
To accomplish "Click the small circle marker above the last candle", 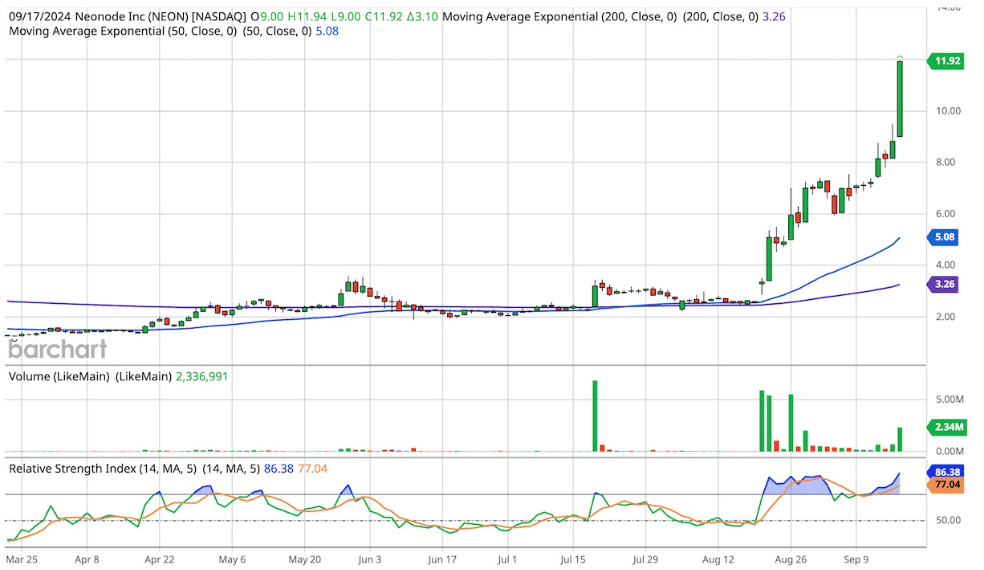I will 900,56.
